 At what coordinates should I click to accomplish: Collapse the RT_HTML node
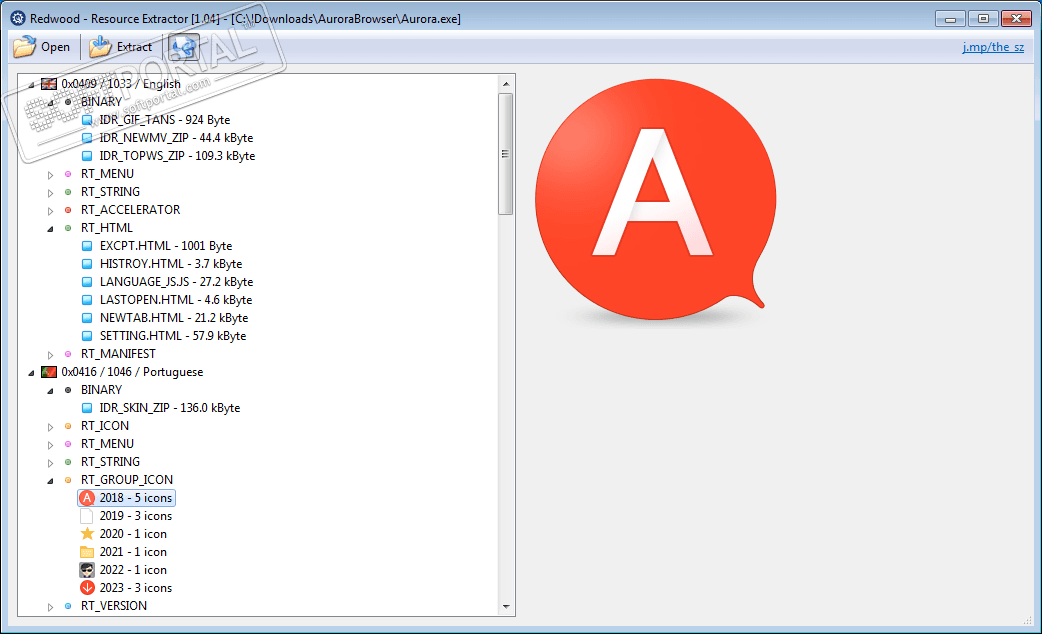tap(51, 229)
